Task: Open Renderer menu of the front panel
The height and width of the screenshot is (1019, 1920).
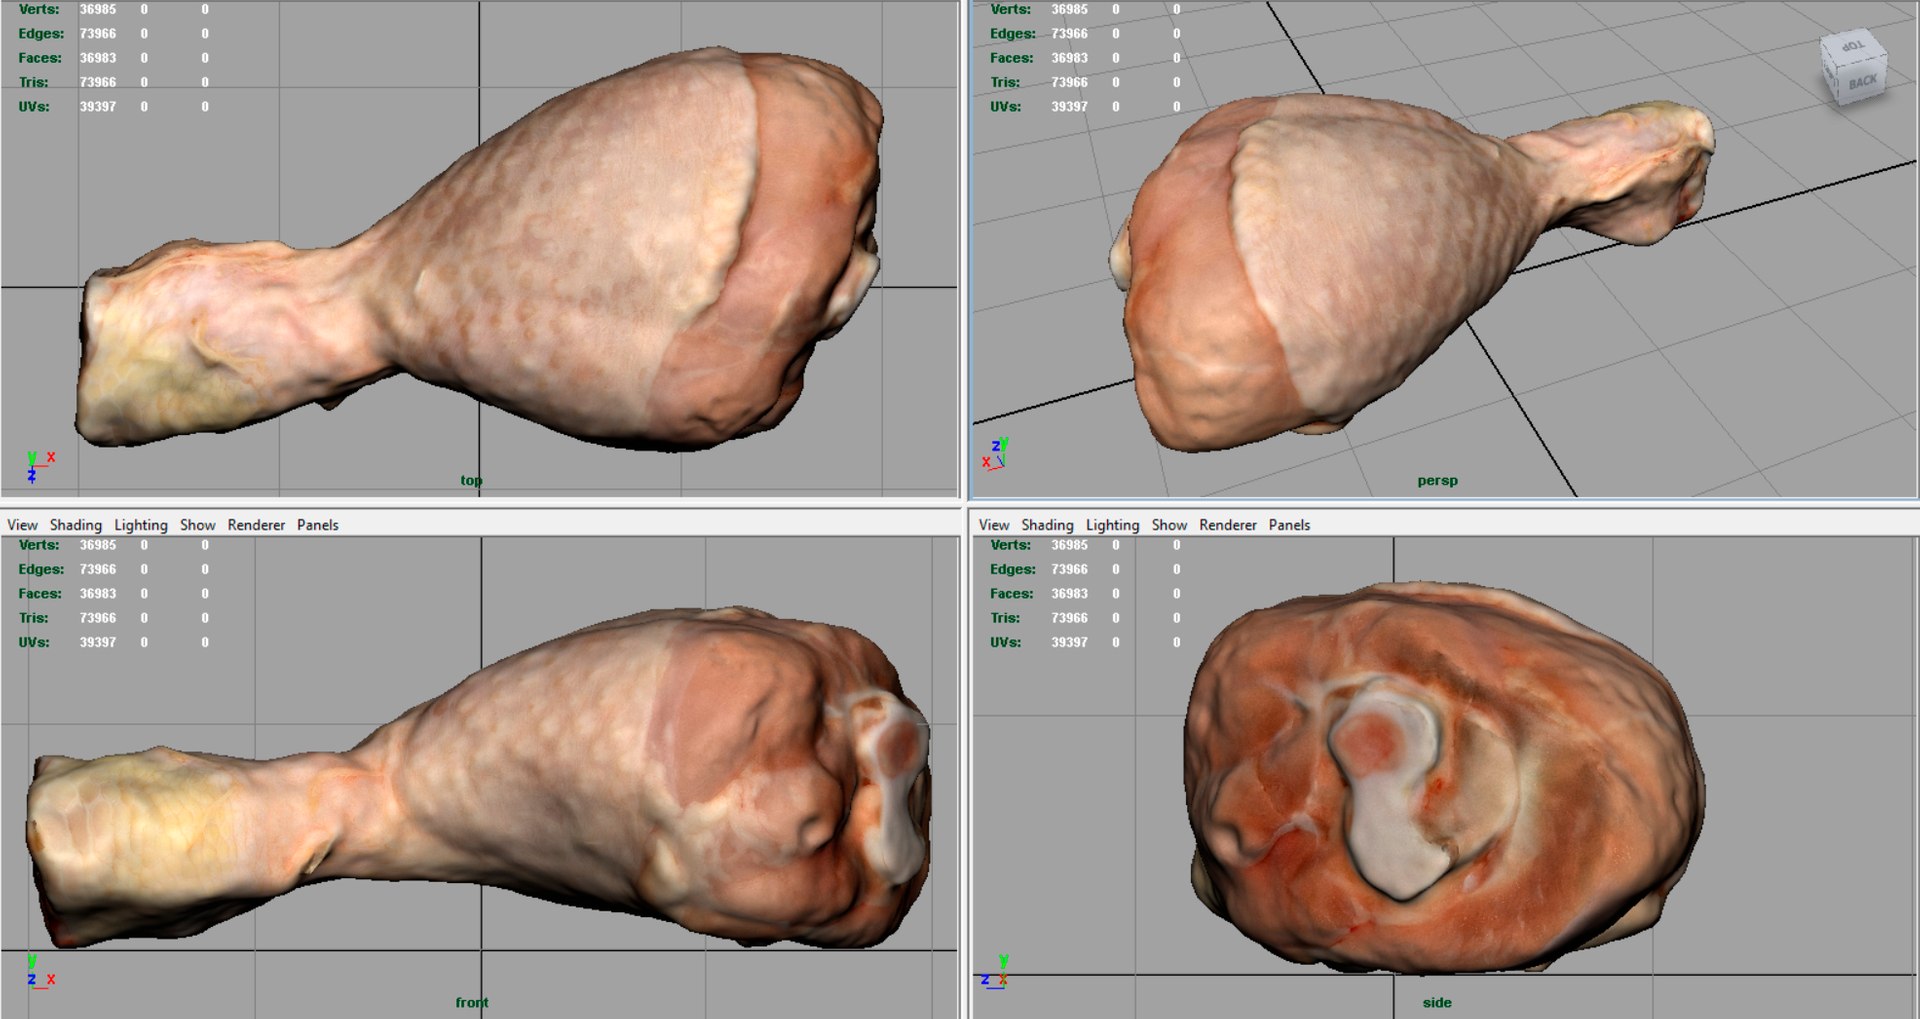Action: [256, 525]
